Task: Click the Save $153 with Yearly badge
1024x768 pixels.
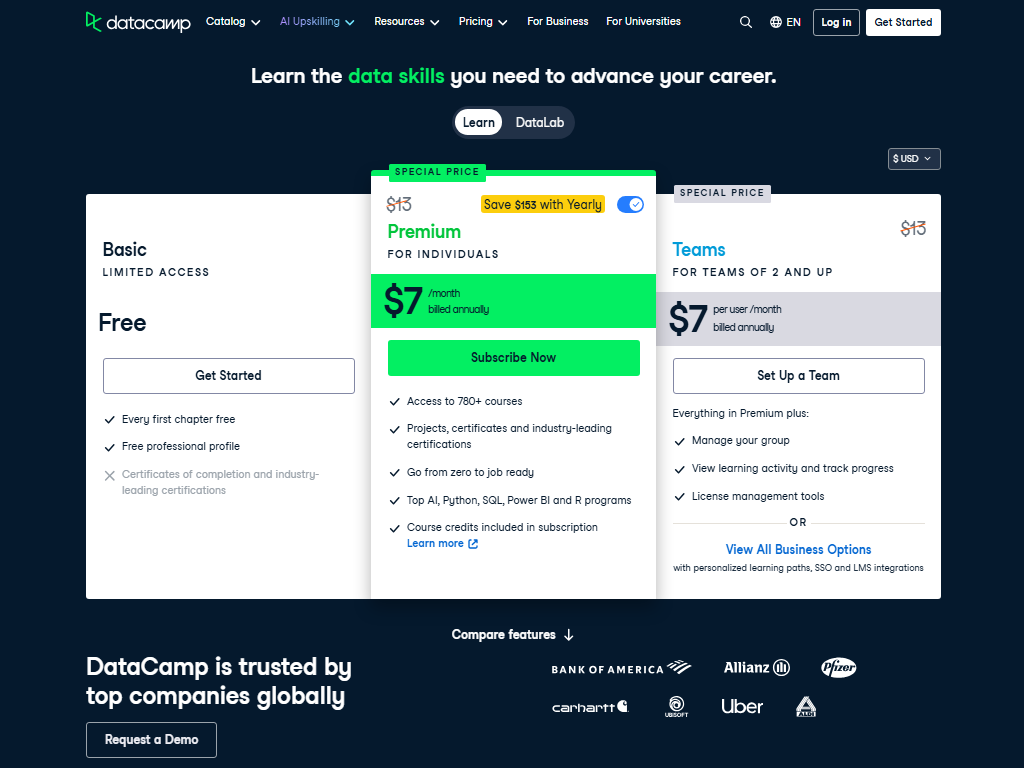Action: tap(543, 204)
